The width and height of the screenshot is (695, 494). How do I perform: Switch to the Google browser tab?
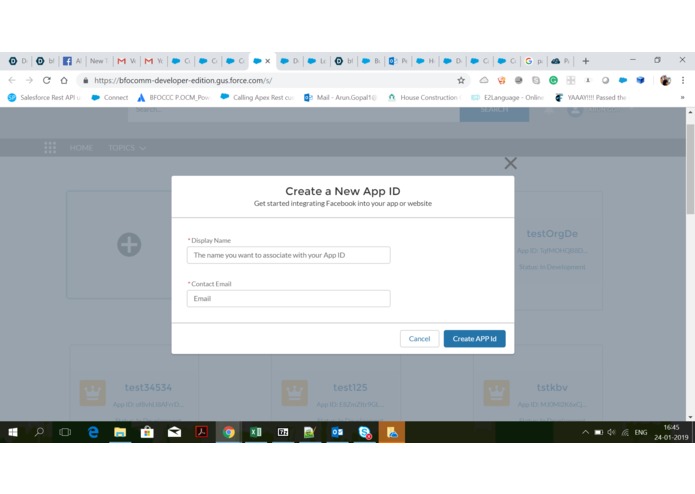click(x=534, y=61)
